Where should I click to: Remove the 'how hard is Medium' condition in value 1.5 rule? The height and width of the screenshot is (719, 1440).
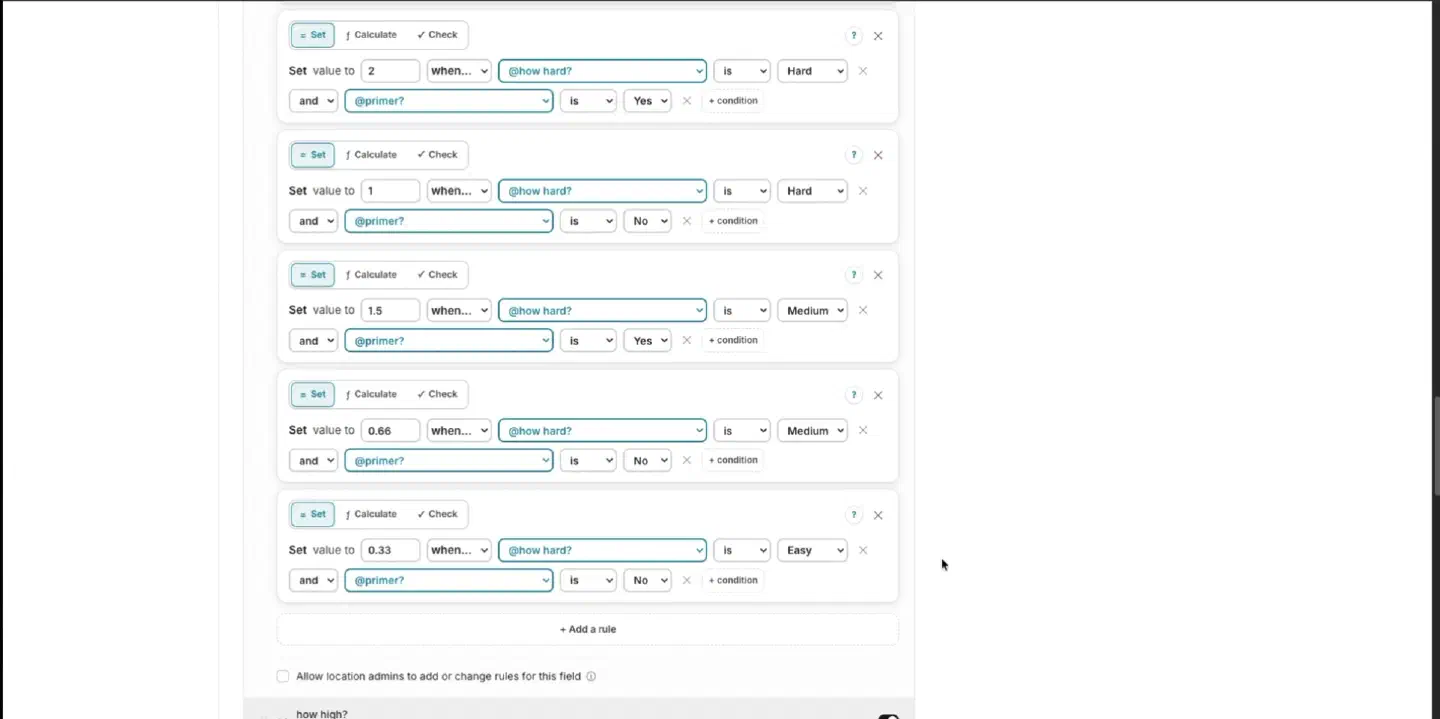(x=863, y=310)
